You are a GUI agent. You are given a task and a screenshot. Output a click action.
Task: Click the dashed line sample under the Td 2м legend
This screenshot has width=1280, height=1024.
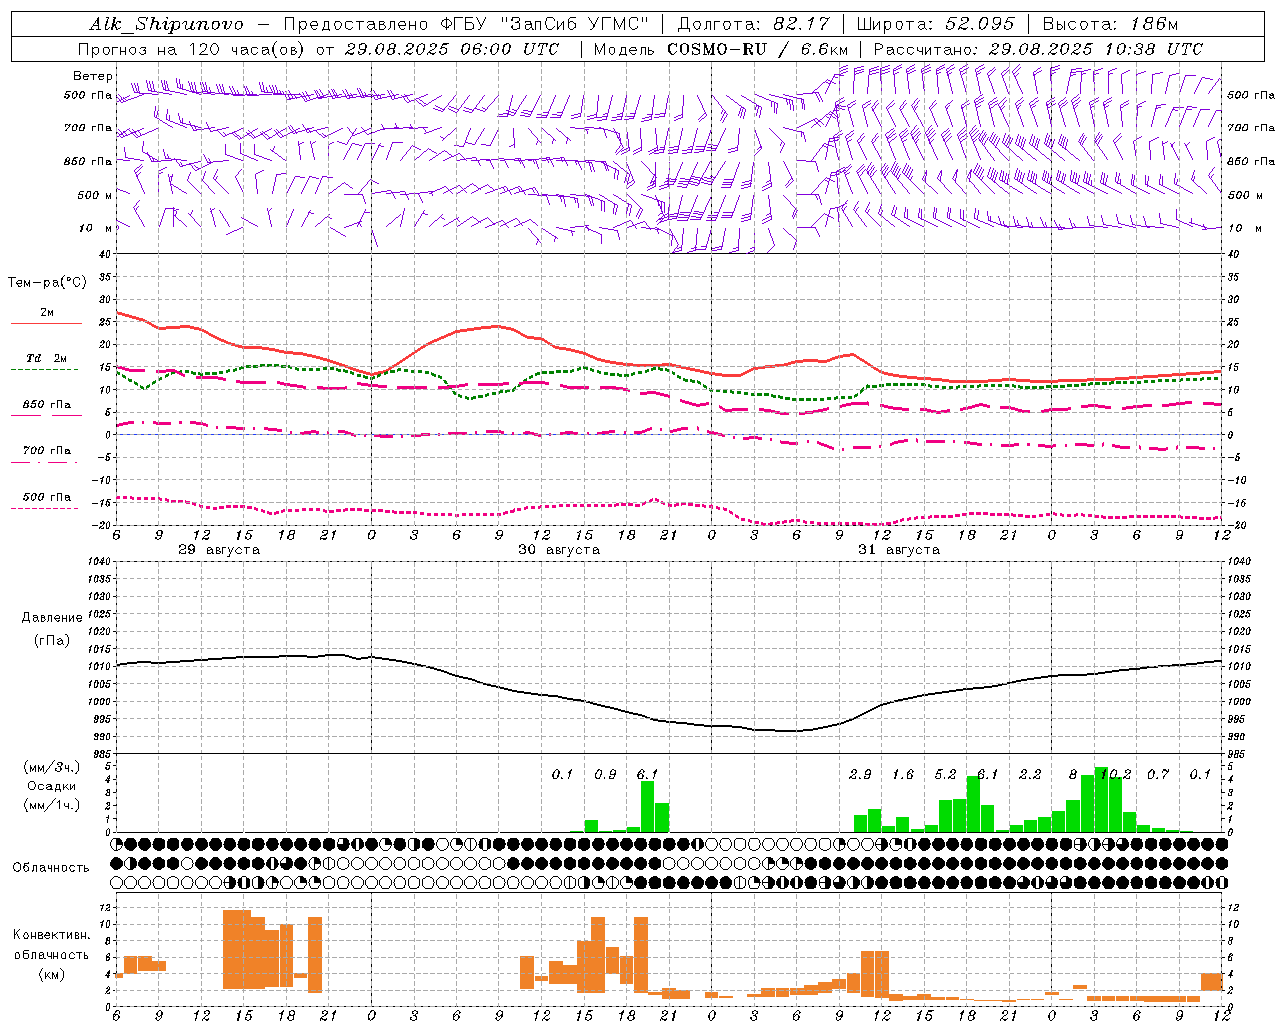tap(46, 370)
